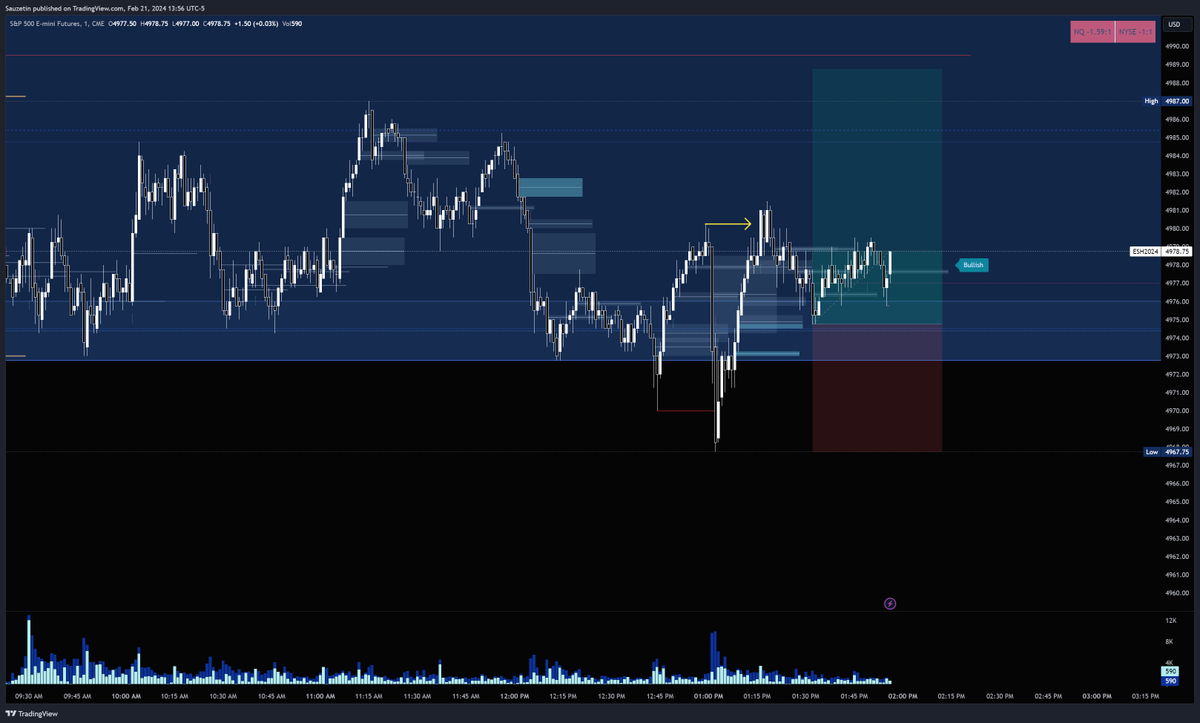The height and width of the screenshot is (723, 1200).
Task: Click the 4960.00 price axis label
Action: click(1177, 593)
